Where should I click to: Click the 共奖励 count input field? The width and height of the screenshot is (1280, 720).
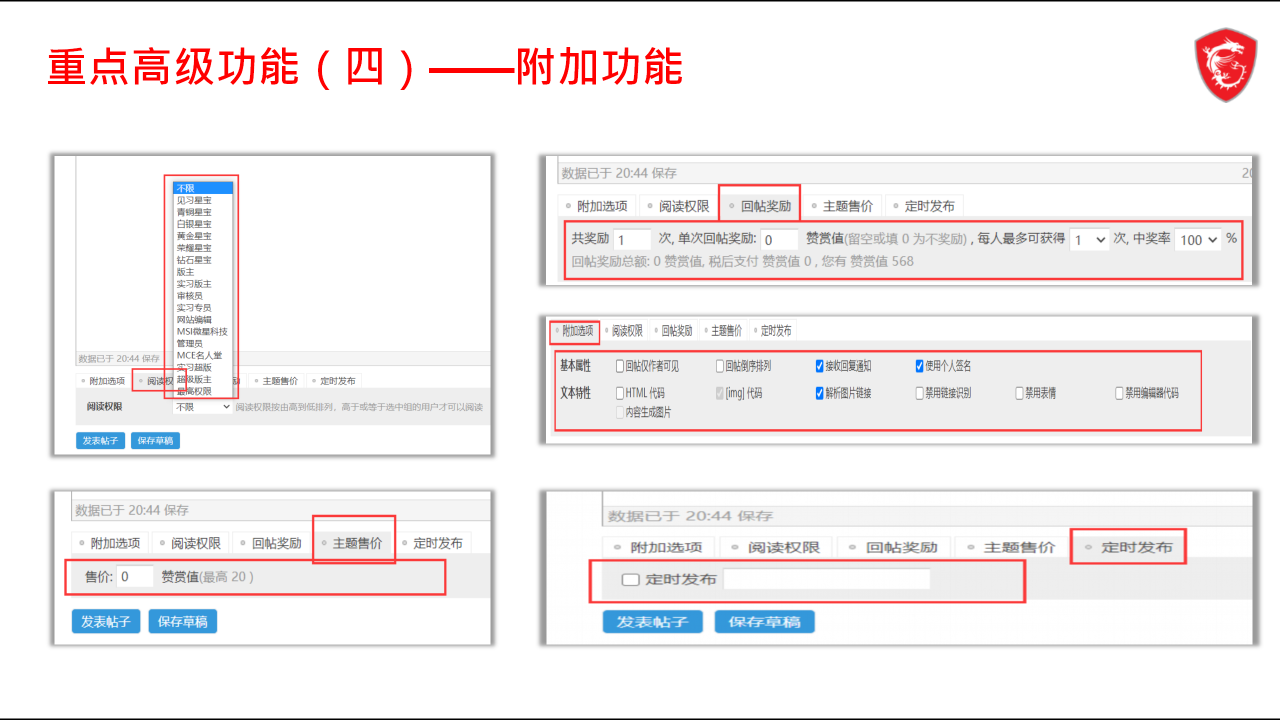pyautogui.click(x=633, y=240)
